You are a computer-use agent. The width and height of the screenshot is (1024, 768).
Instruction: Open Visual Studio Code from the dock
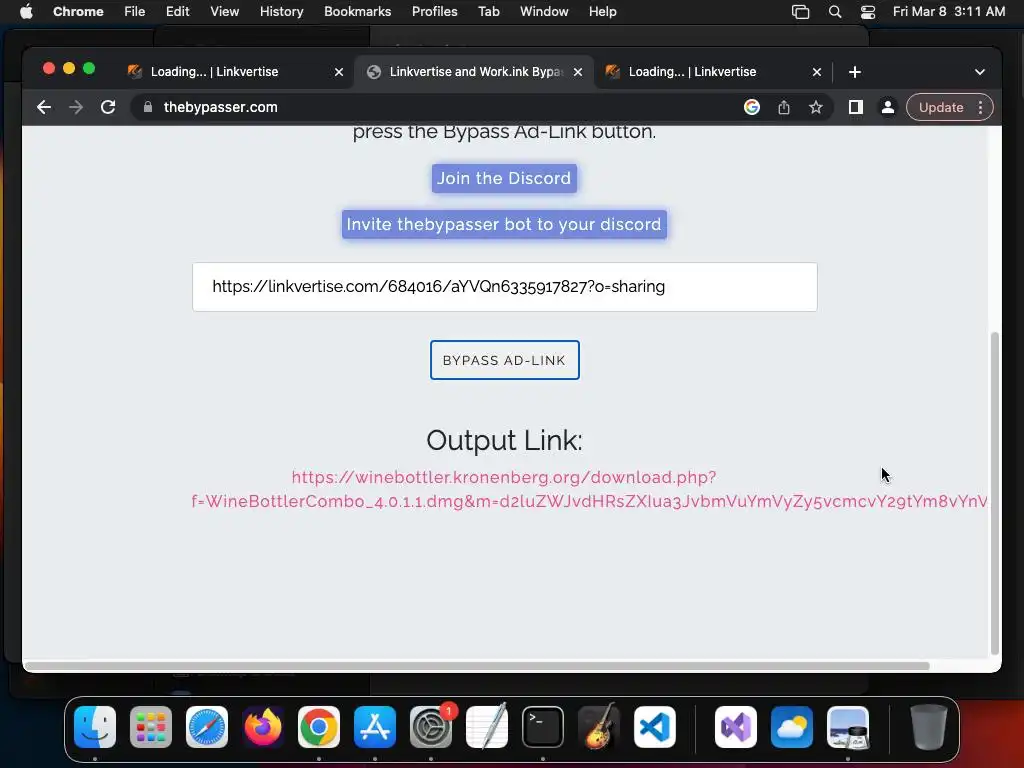(655, 727)
